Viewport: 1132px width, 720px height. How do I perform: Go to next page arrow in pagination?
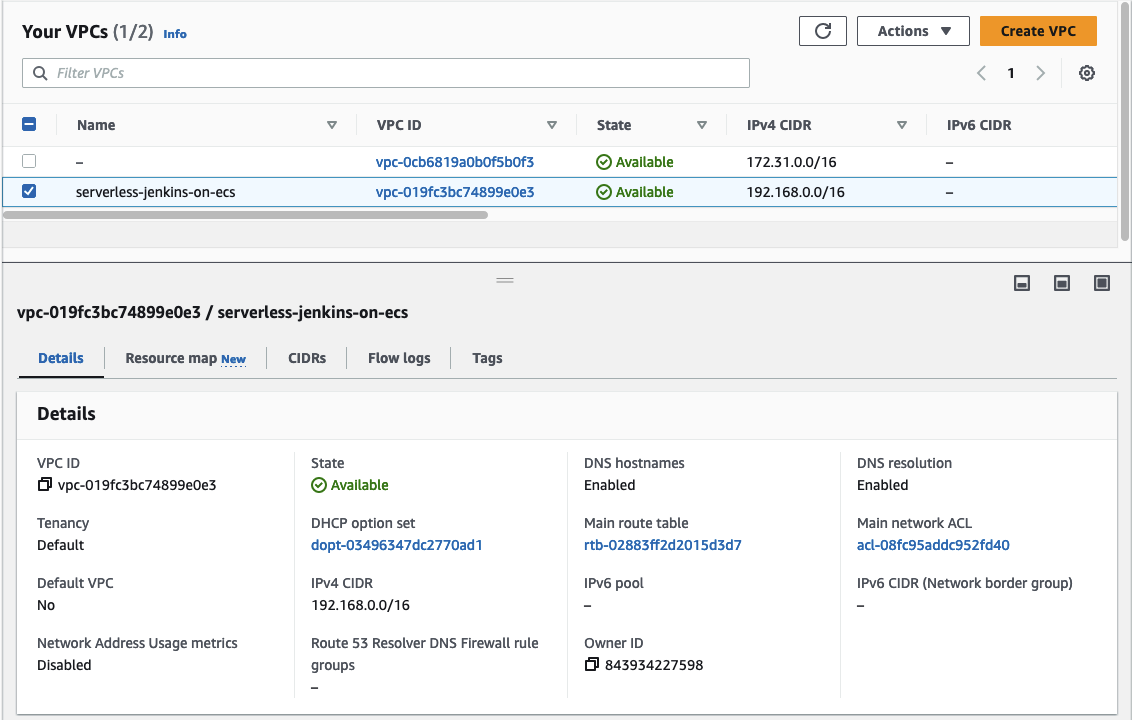[1041, 73]
